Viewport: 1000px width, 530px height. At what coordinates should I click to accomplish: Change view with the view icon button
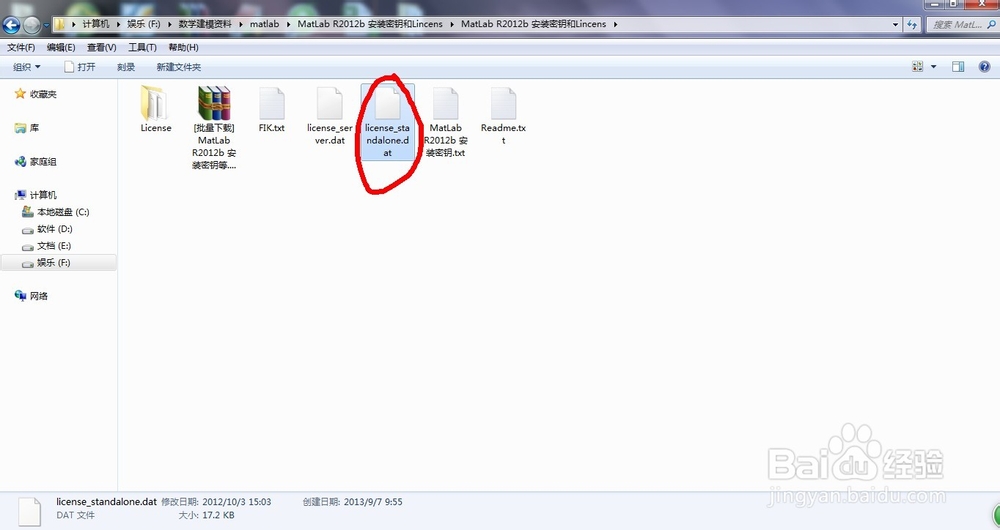click(x=918, y=66)
